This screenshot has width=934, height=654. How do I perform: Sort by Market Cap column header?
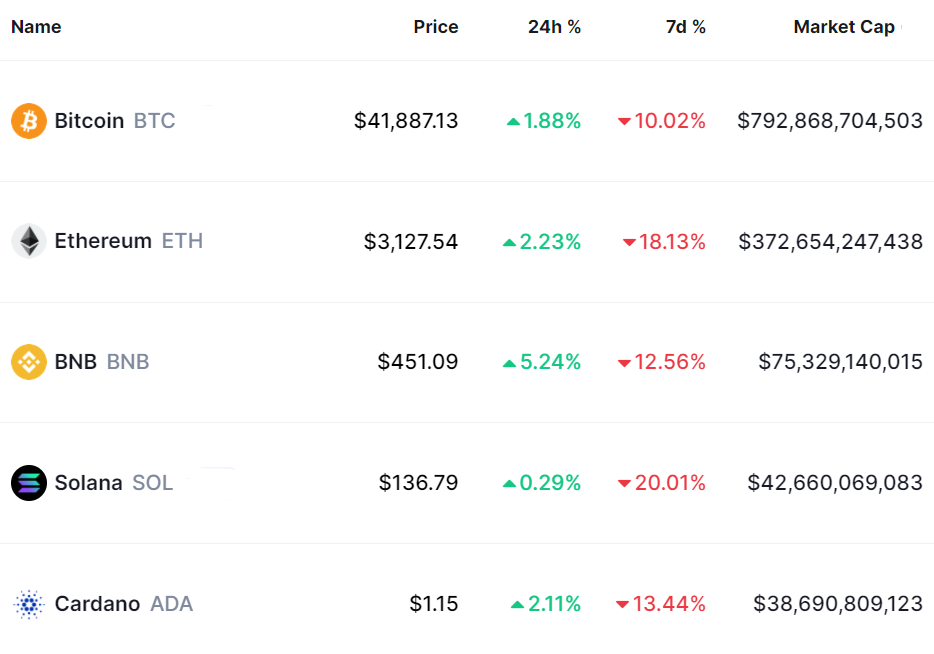pos(844,27)
